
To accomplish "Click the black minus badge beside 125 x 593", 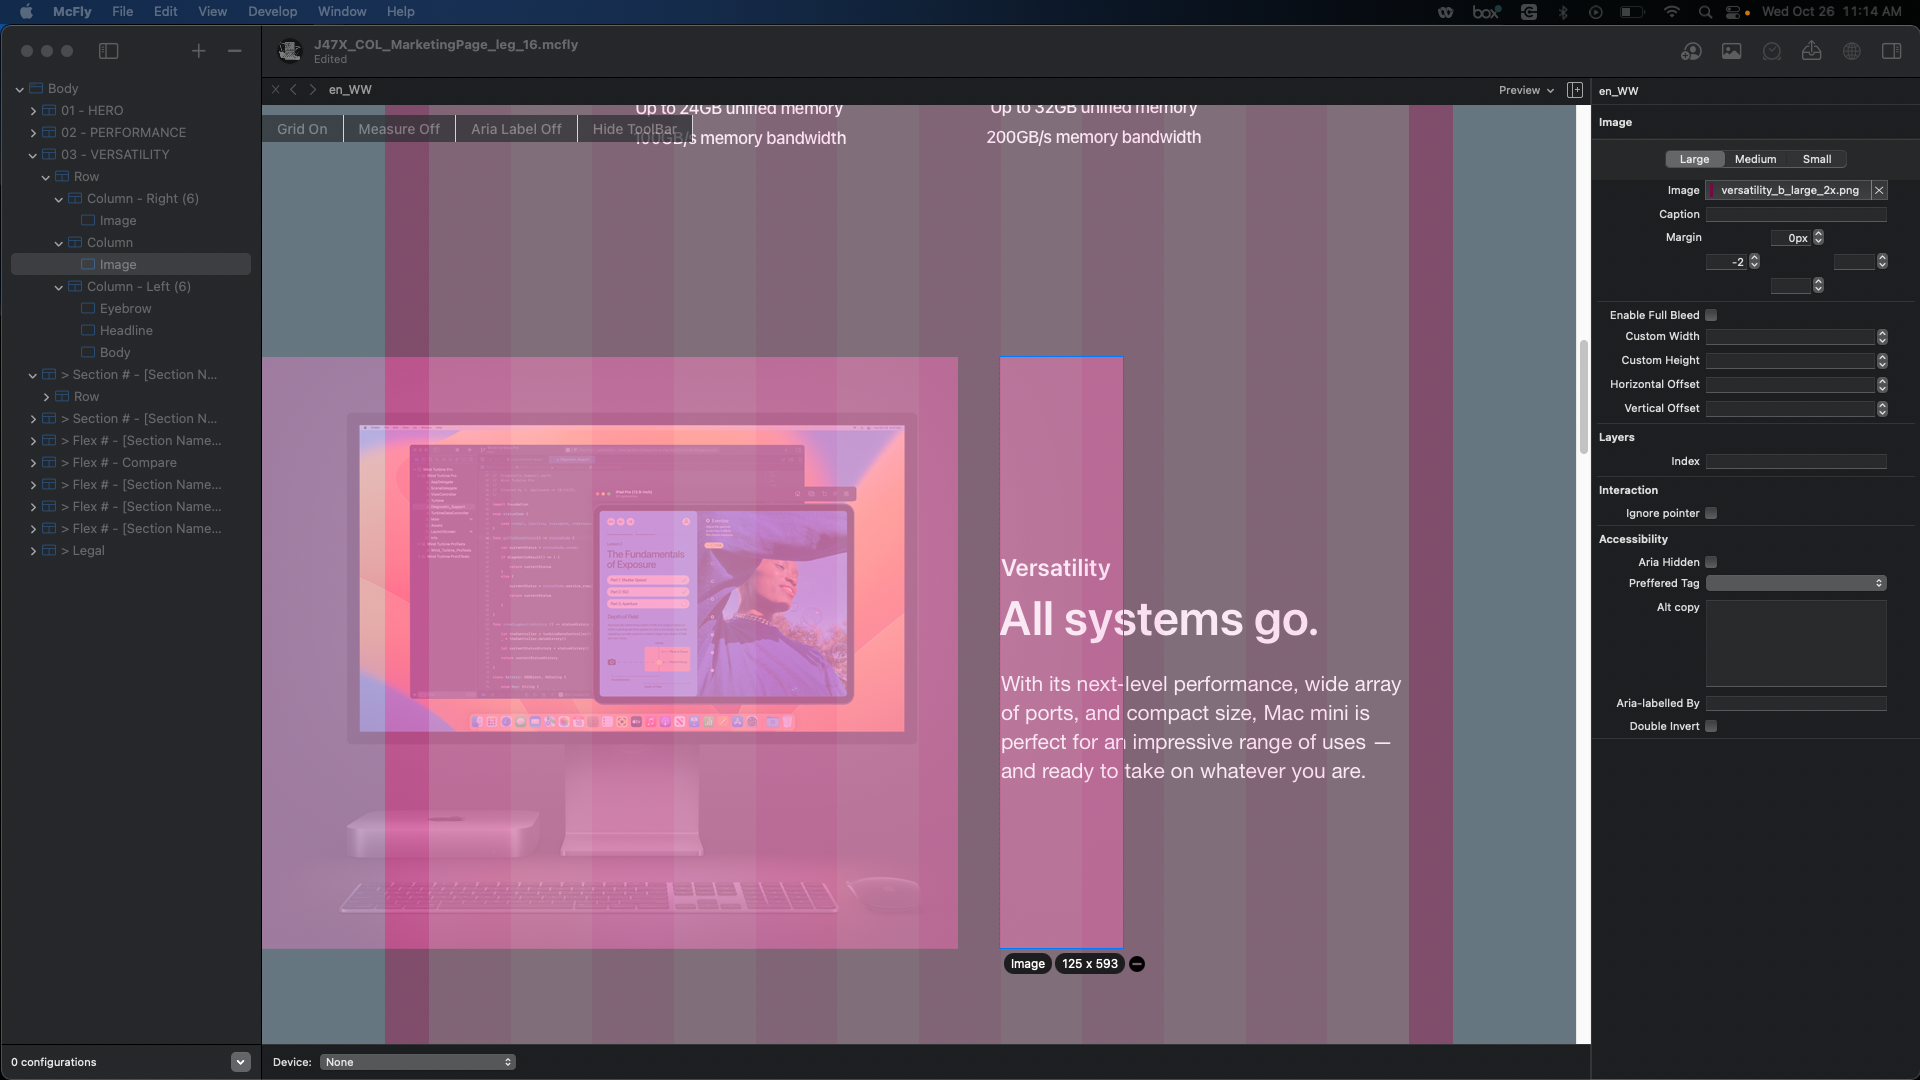I will pyautogui.click(x=1137, y=964).
